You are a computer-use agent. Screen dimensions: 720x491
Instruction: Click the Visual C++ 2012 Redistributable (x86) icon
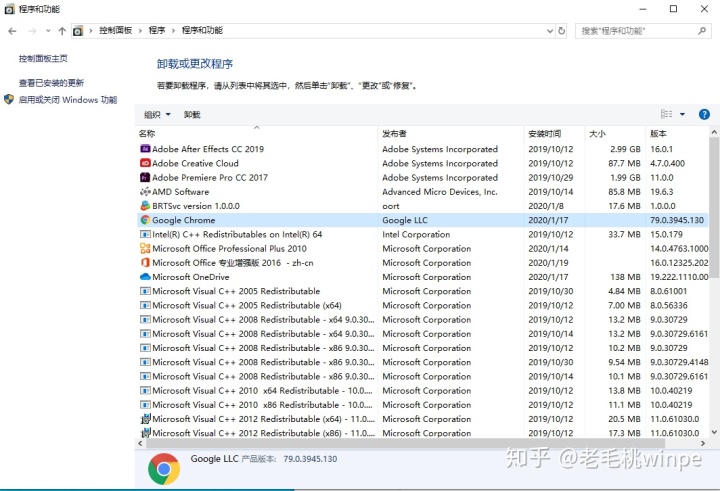coord(146,433)
